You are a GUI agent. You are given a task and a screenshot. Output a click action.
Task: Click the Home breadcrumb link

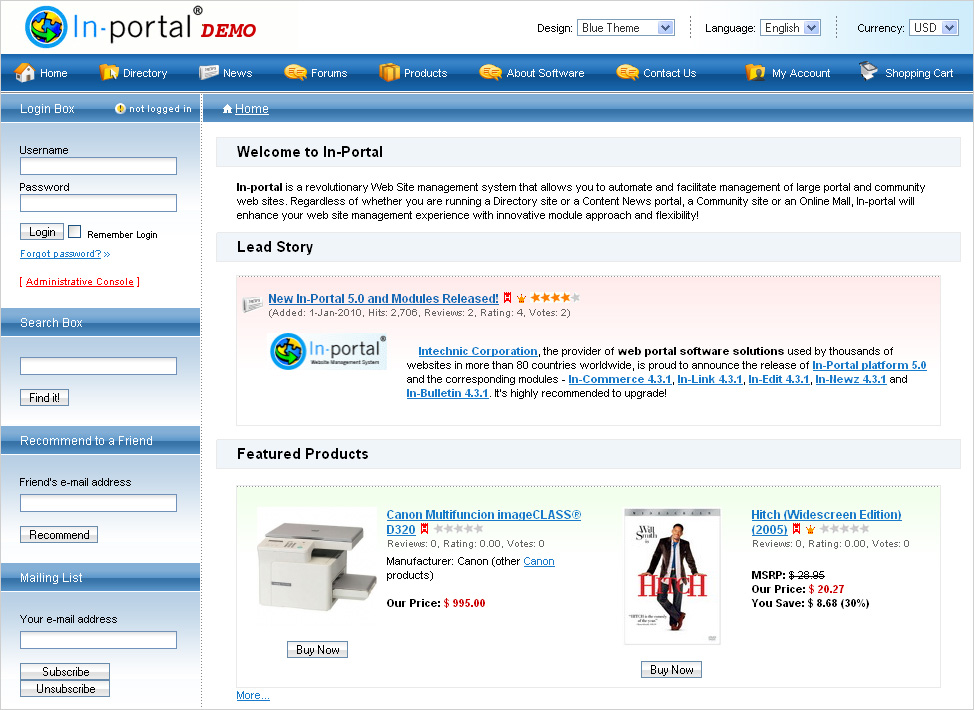point(252,109)
